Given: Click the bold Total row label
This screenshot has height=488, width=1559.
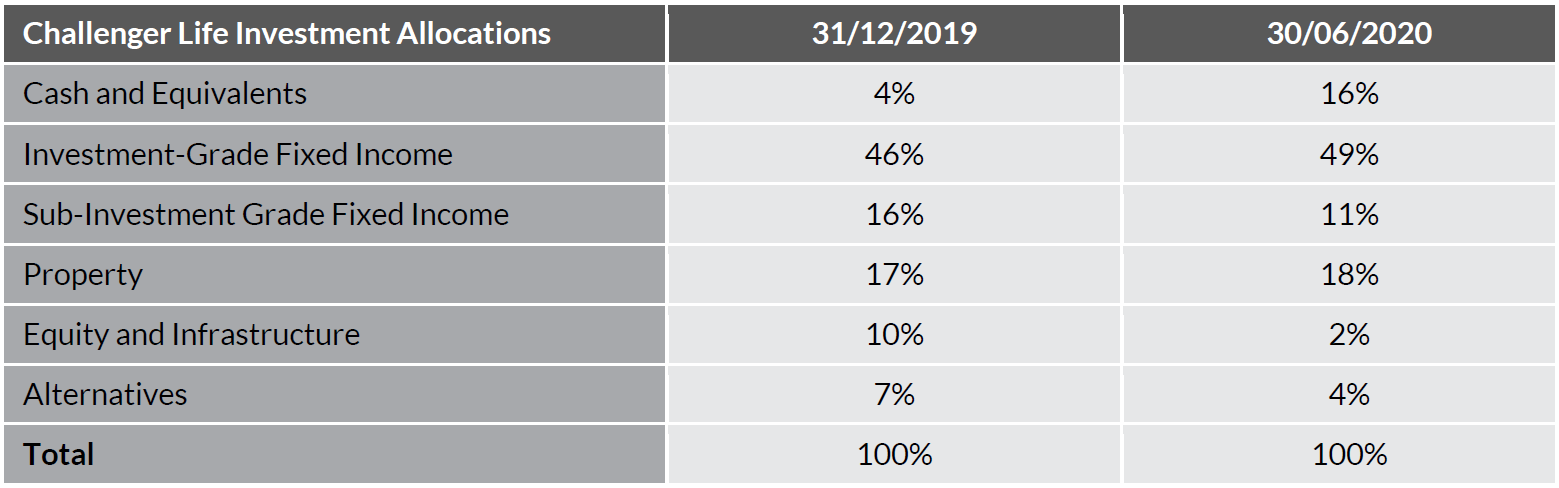Looking at the screenshot, I should click(x=58, y=455).
